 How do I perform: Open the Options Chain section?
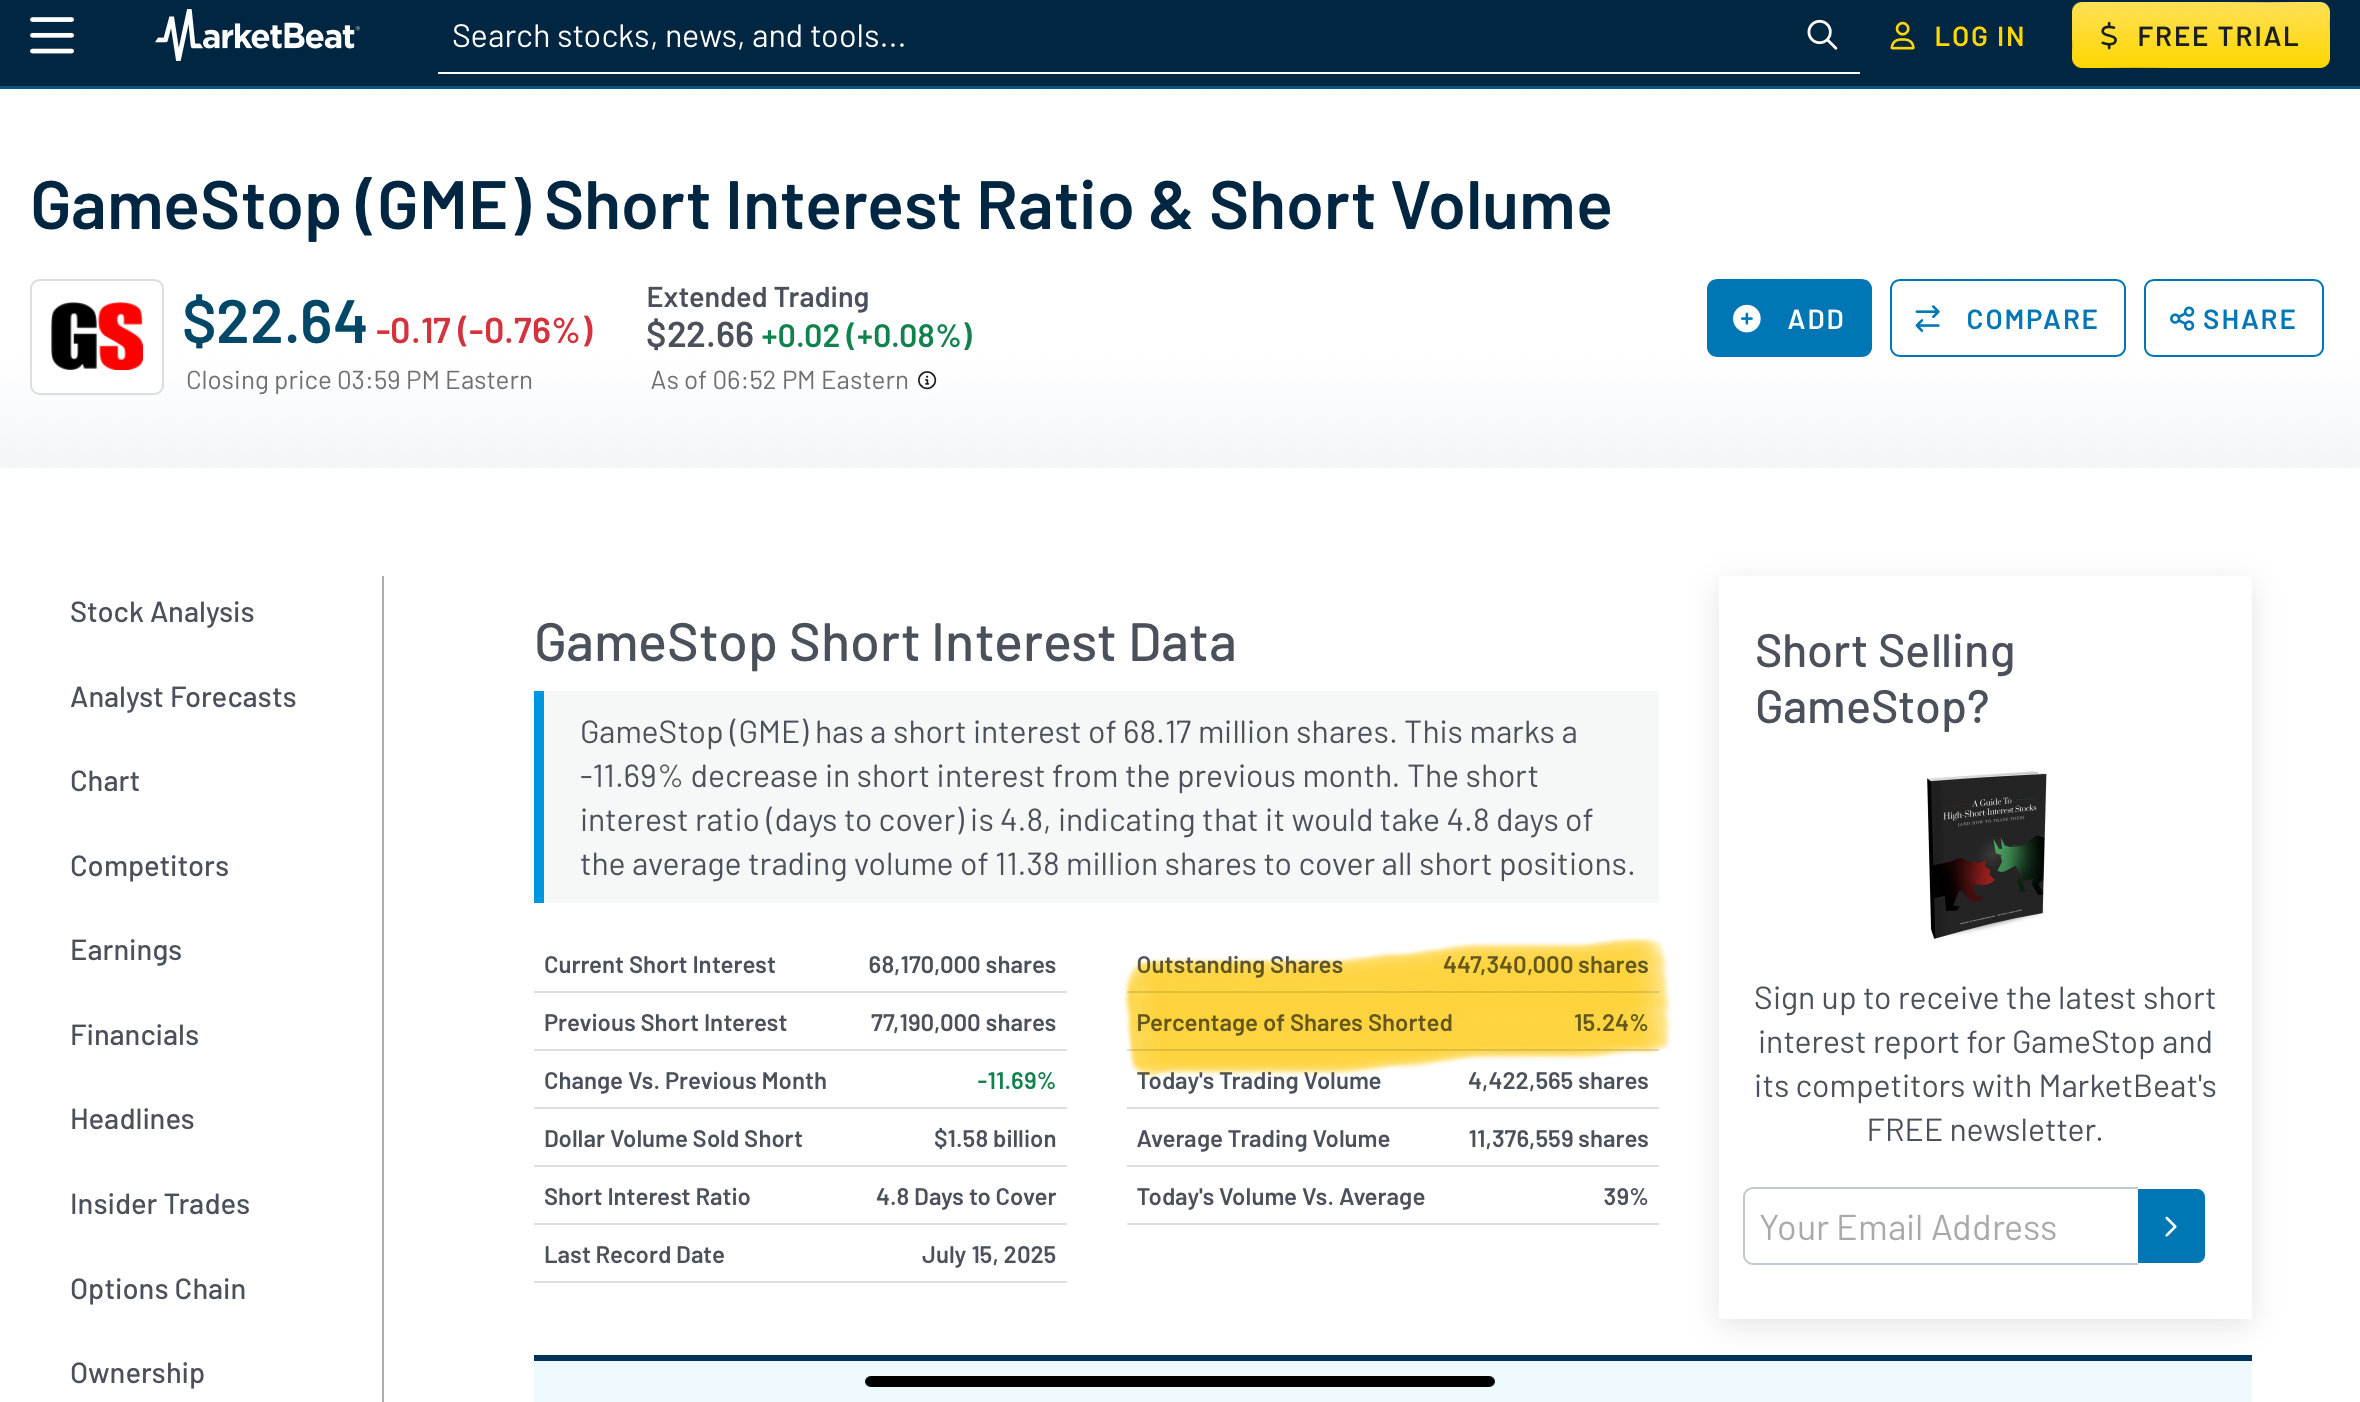pos(158,1289)
